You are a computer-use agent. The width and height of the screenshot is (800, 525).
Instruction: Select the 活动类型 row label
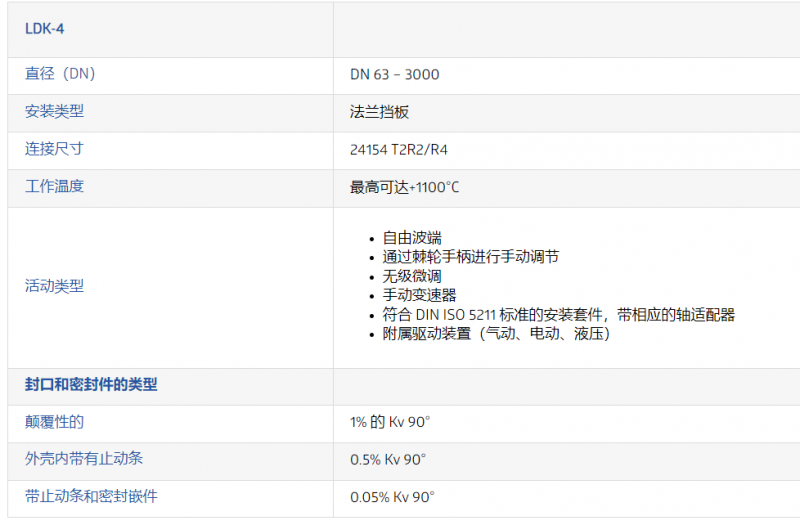pos(54,286)
